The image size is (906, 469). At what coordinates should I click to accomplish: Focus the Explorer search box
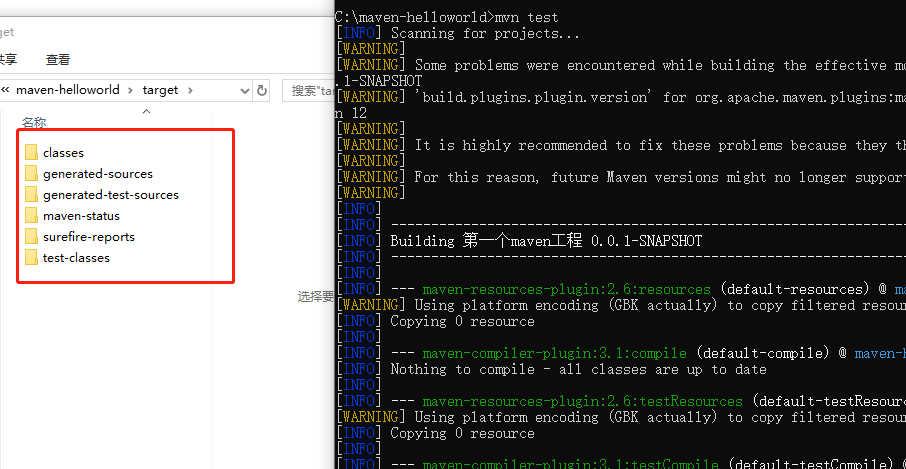[308, 91]
